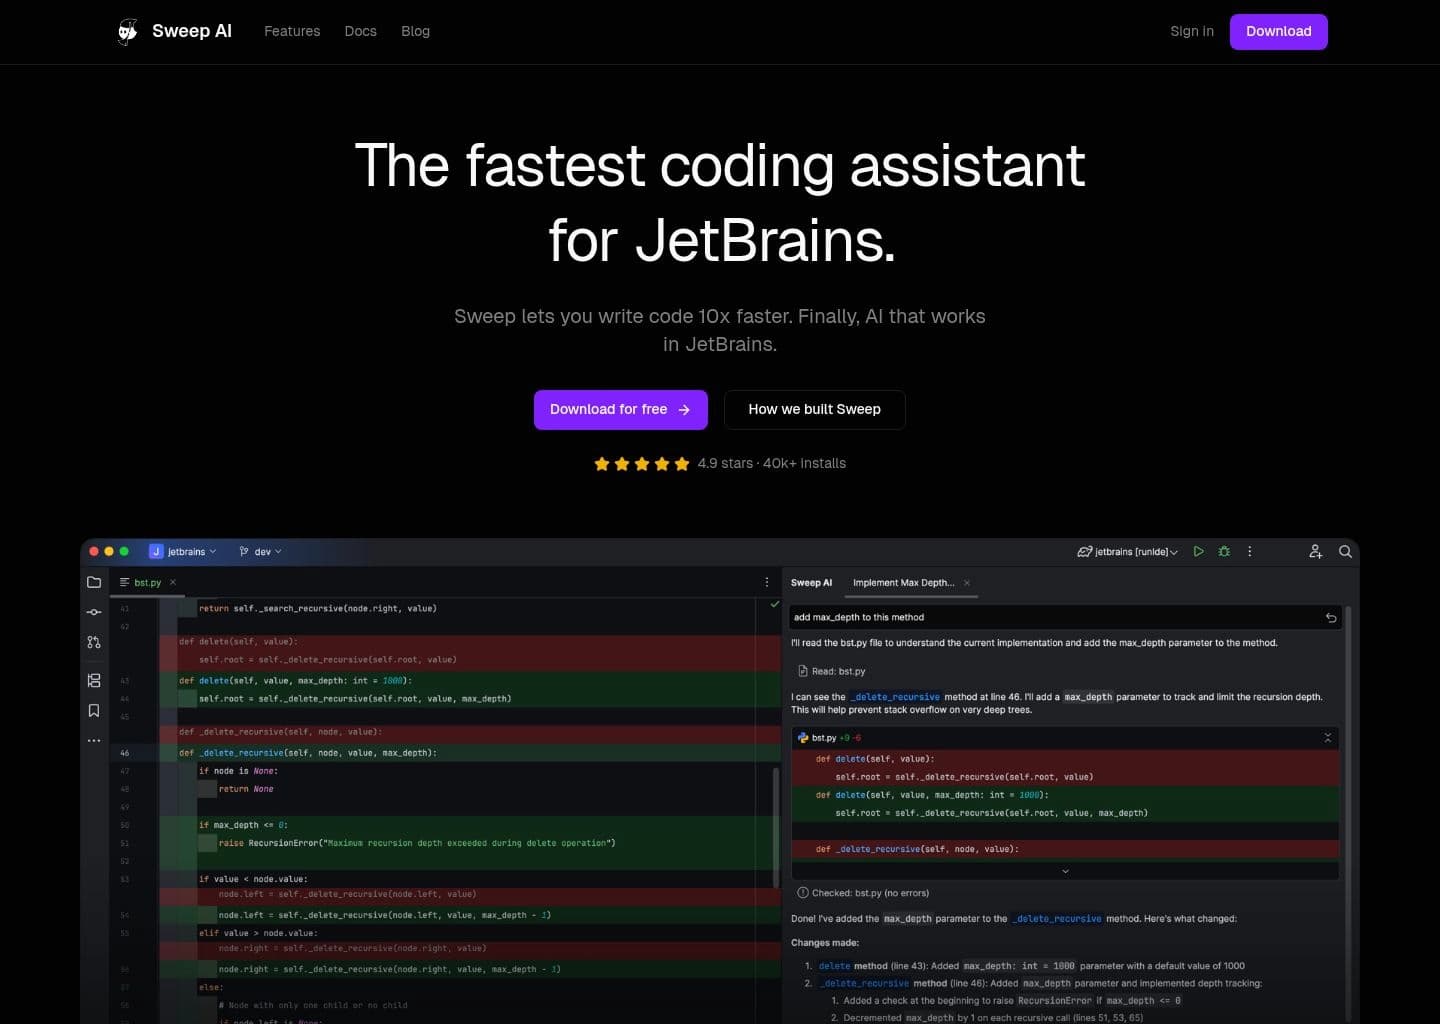Open the Features nav item
1440x1024 pixels.
tap(292, 32)
